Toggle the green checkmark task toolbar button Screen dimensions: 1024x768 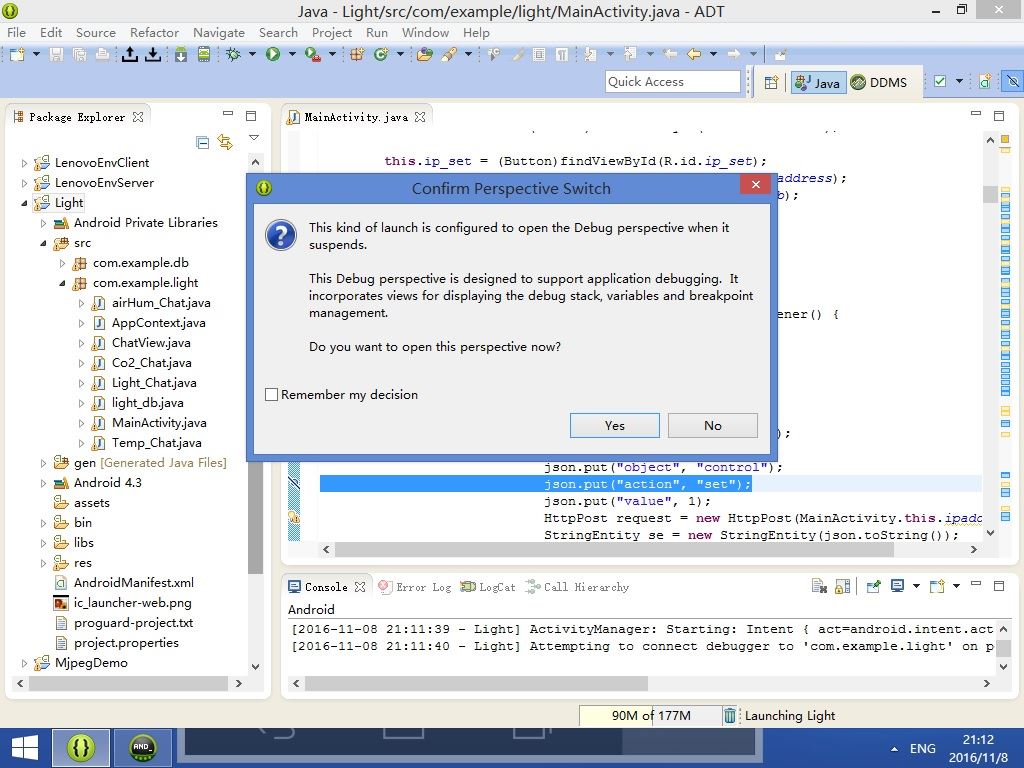pos(940,82)
